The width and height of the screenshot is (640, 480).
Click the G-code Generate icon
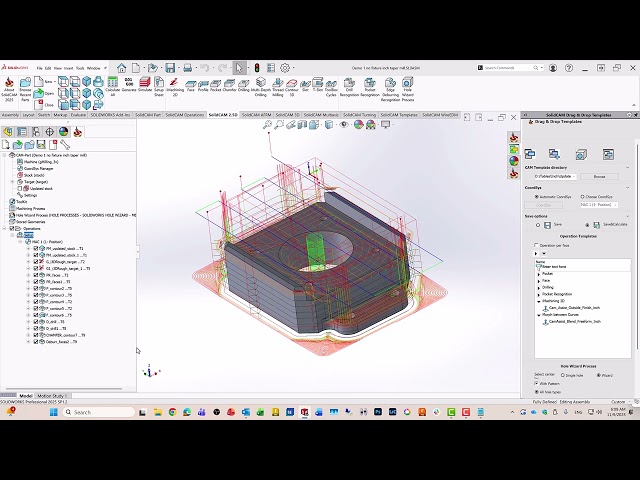(x=129, y=84)
